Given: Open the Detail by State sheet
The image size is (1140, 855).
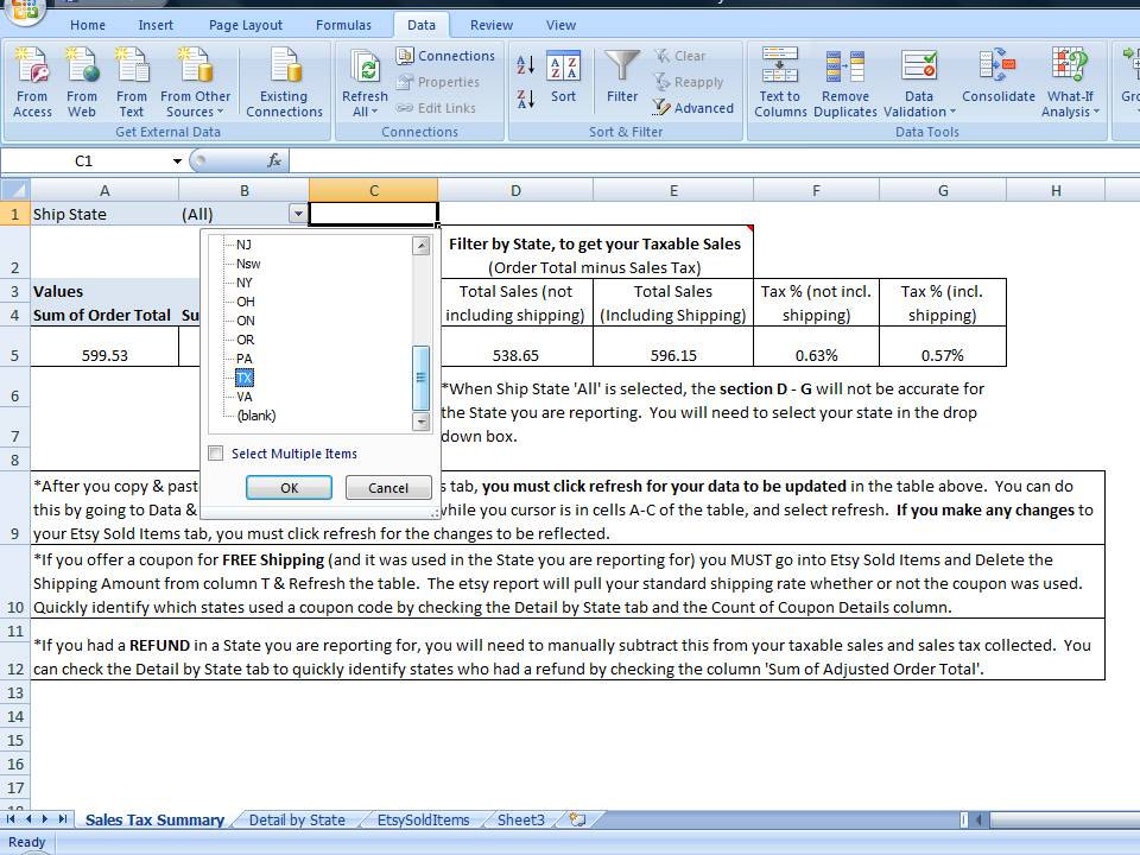Looking at the screenshot, I should click(297, 819).
